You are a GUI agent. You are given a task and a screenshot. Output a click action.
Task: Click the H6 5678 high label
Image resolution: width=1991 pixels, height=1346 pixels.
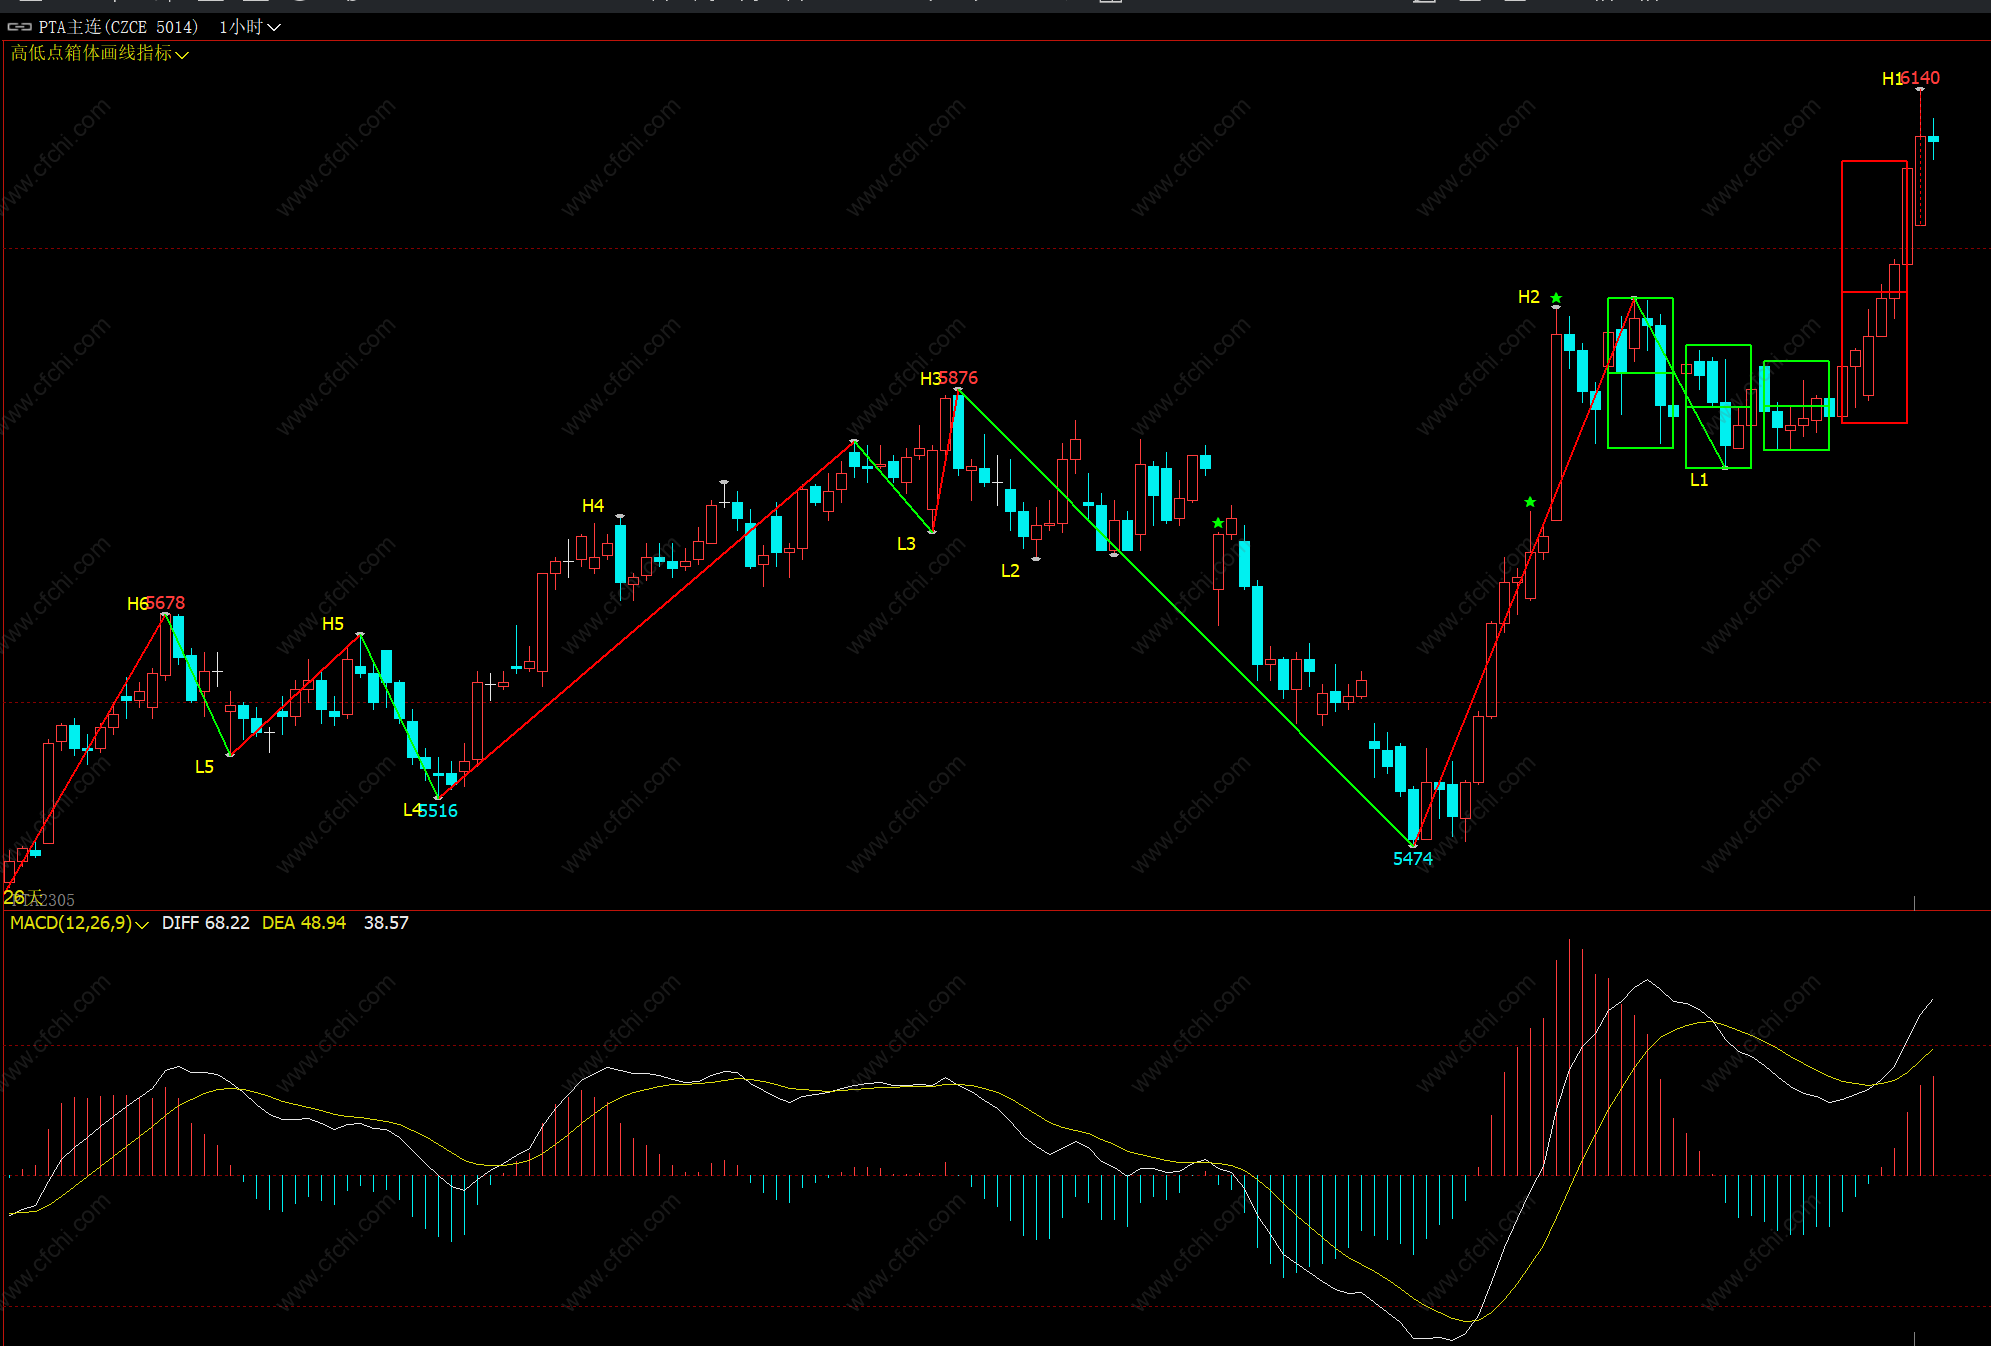click(x=156, y=603)
